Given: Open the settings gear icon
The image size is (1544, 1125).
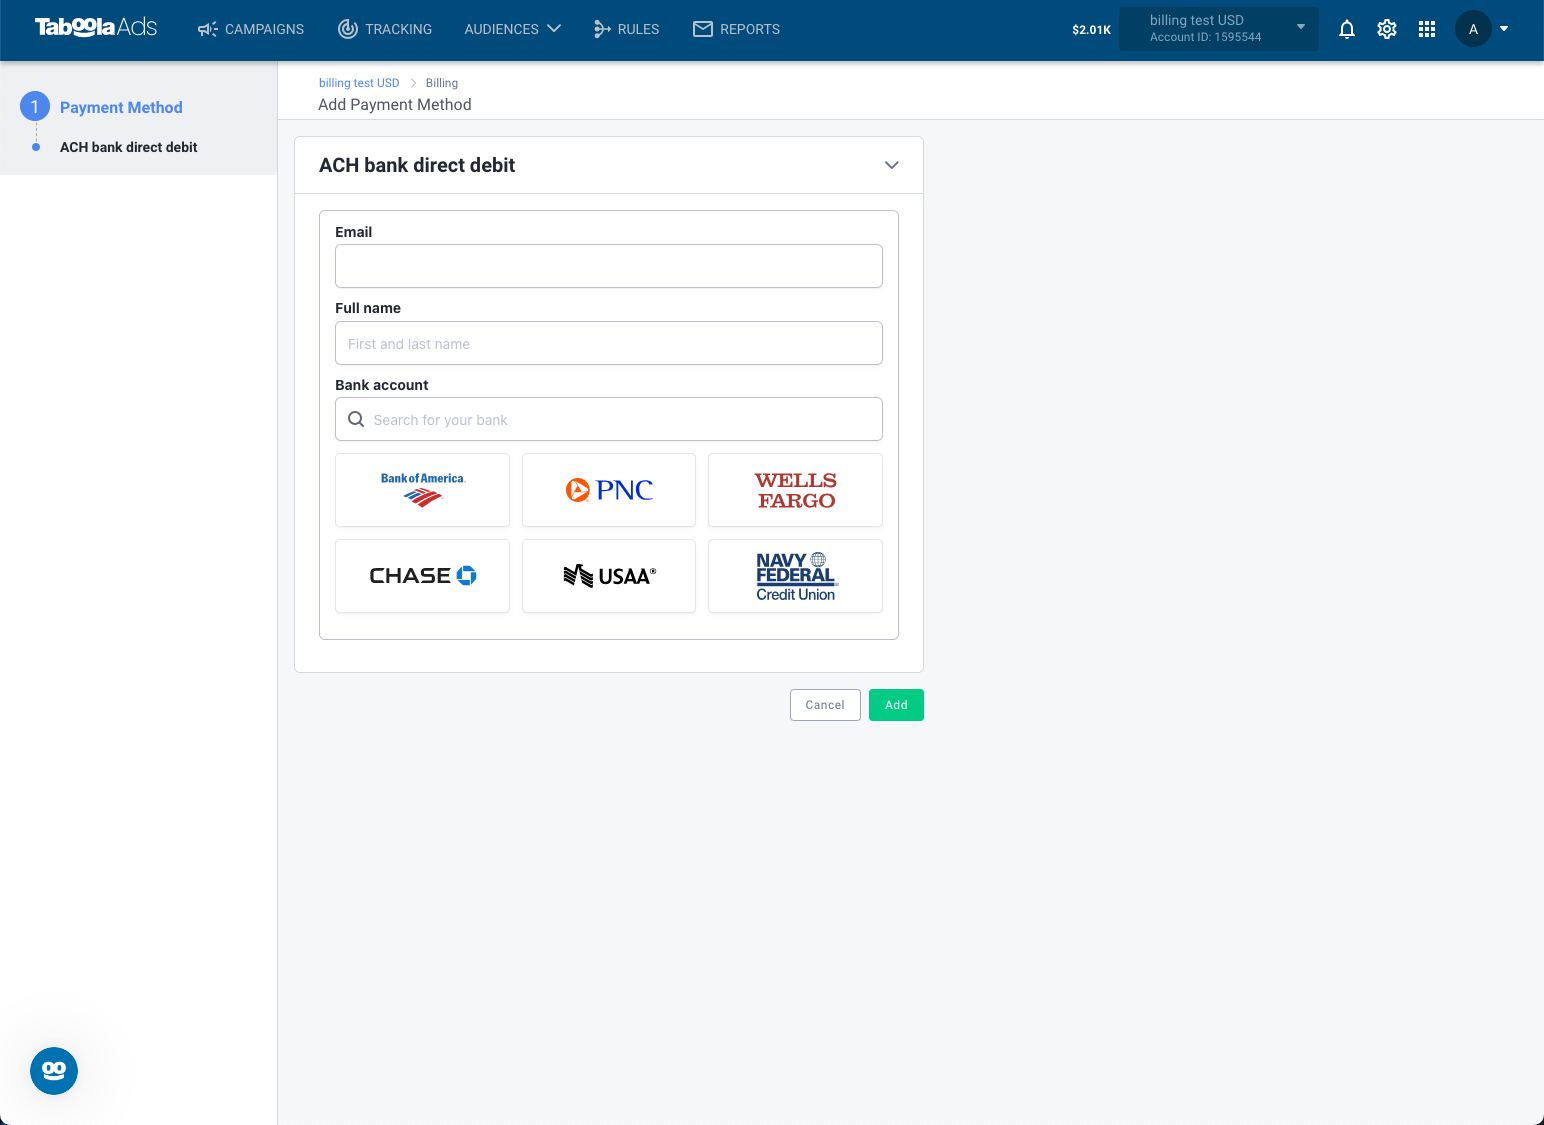Looking at the screenshot, I should [1387, 29].
